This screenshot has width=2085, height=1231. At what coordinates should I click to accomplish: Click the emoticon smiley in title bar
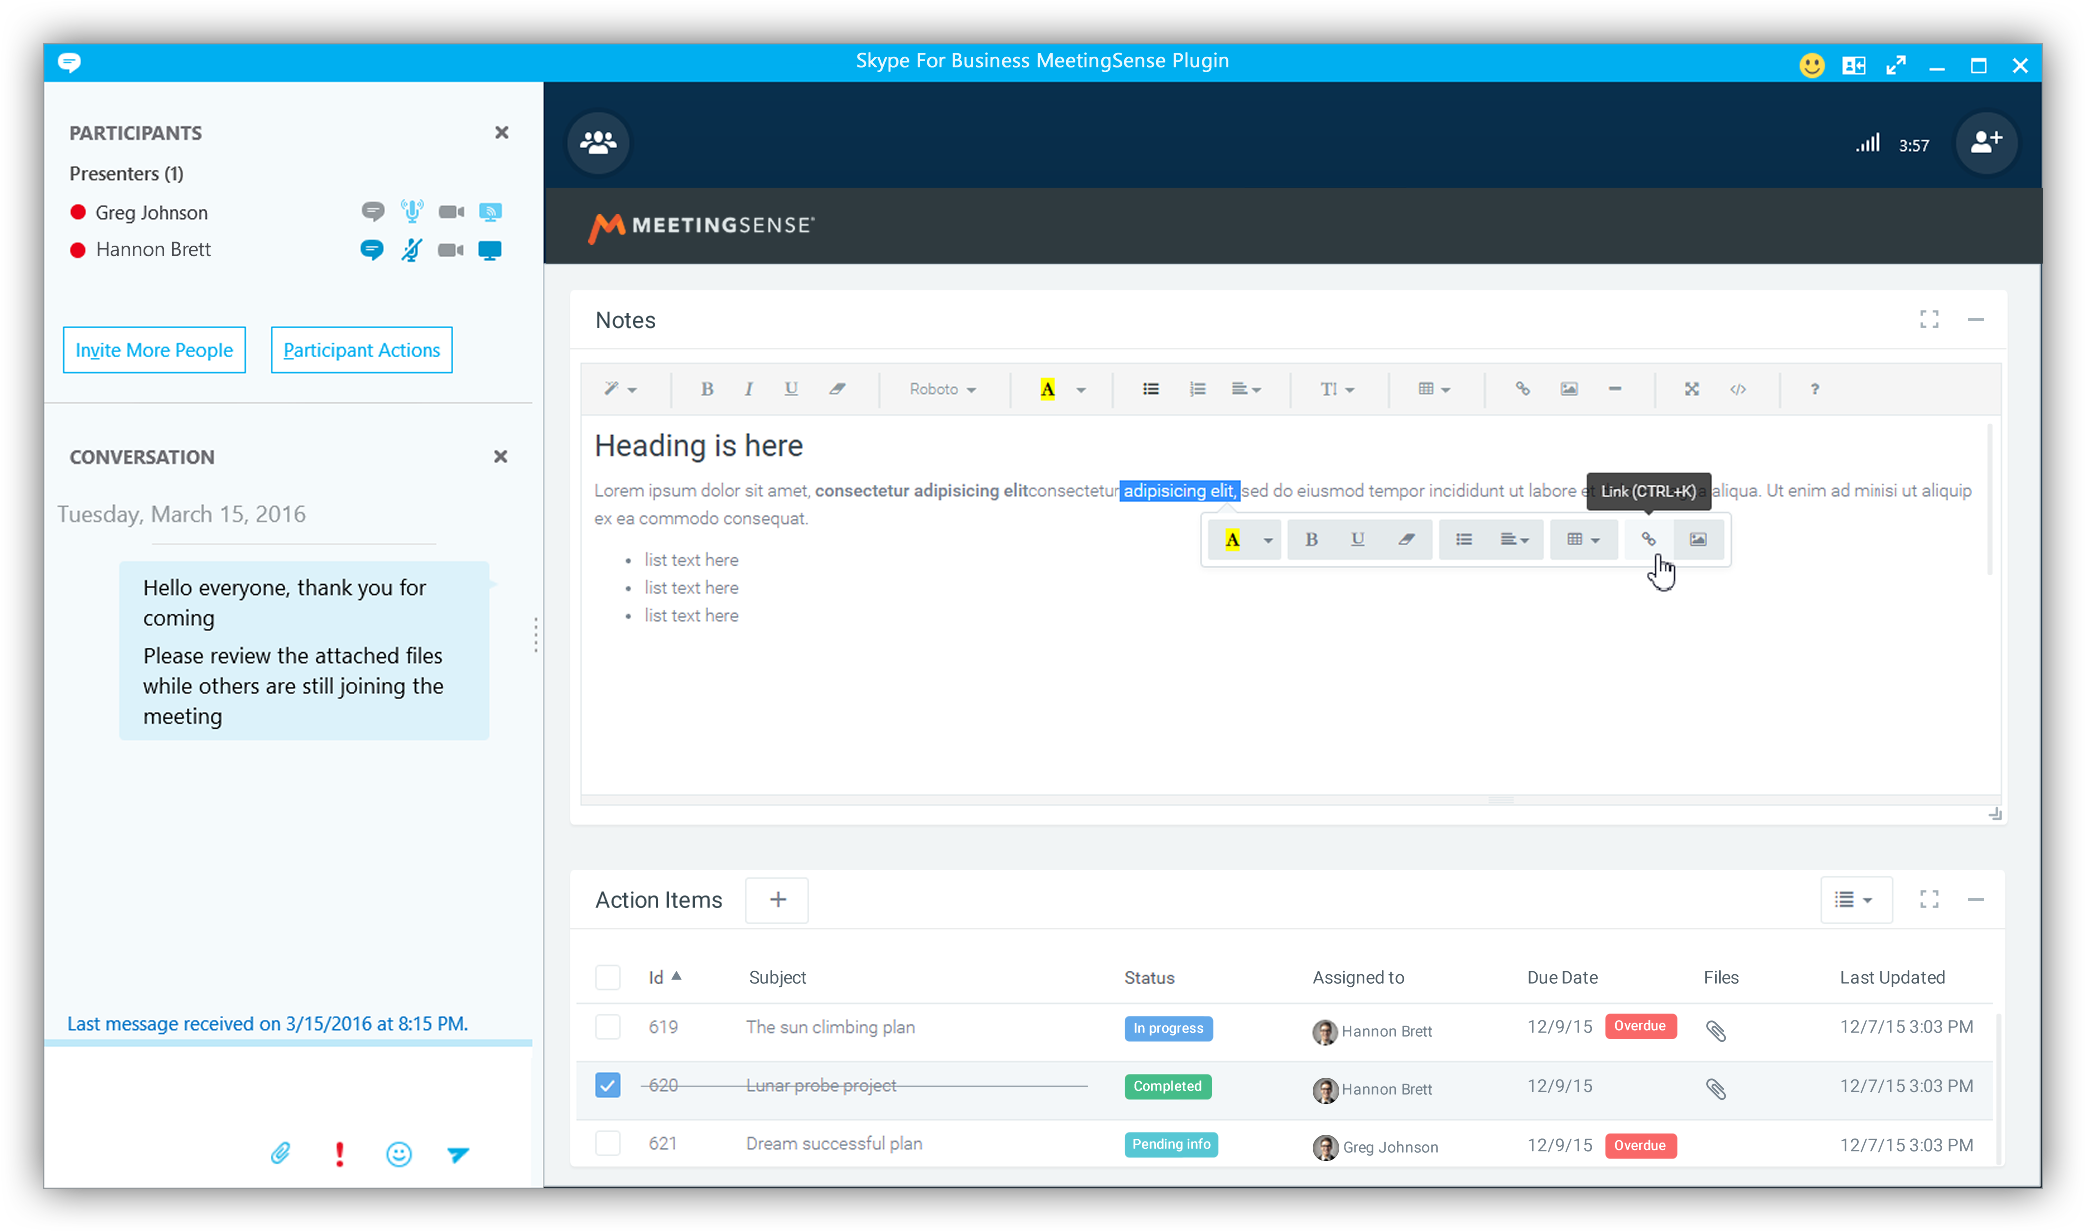[x=1811, y=66]
